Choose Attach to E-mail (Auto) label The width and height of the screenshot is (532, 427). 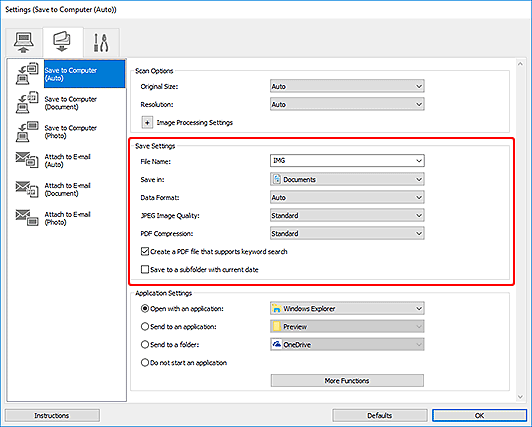point(68,160)
